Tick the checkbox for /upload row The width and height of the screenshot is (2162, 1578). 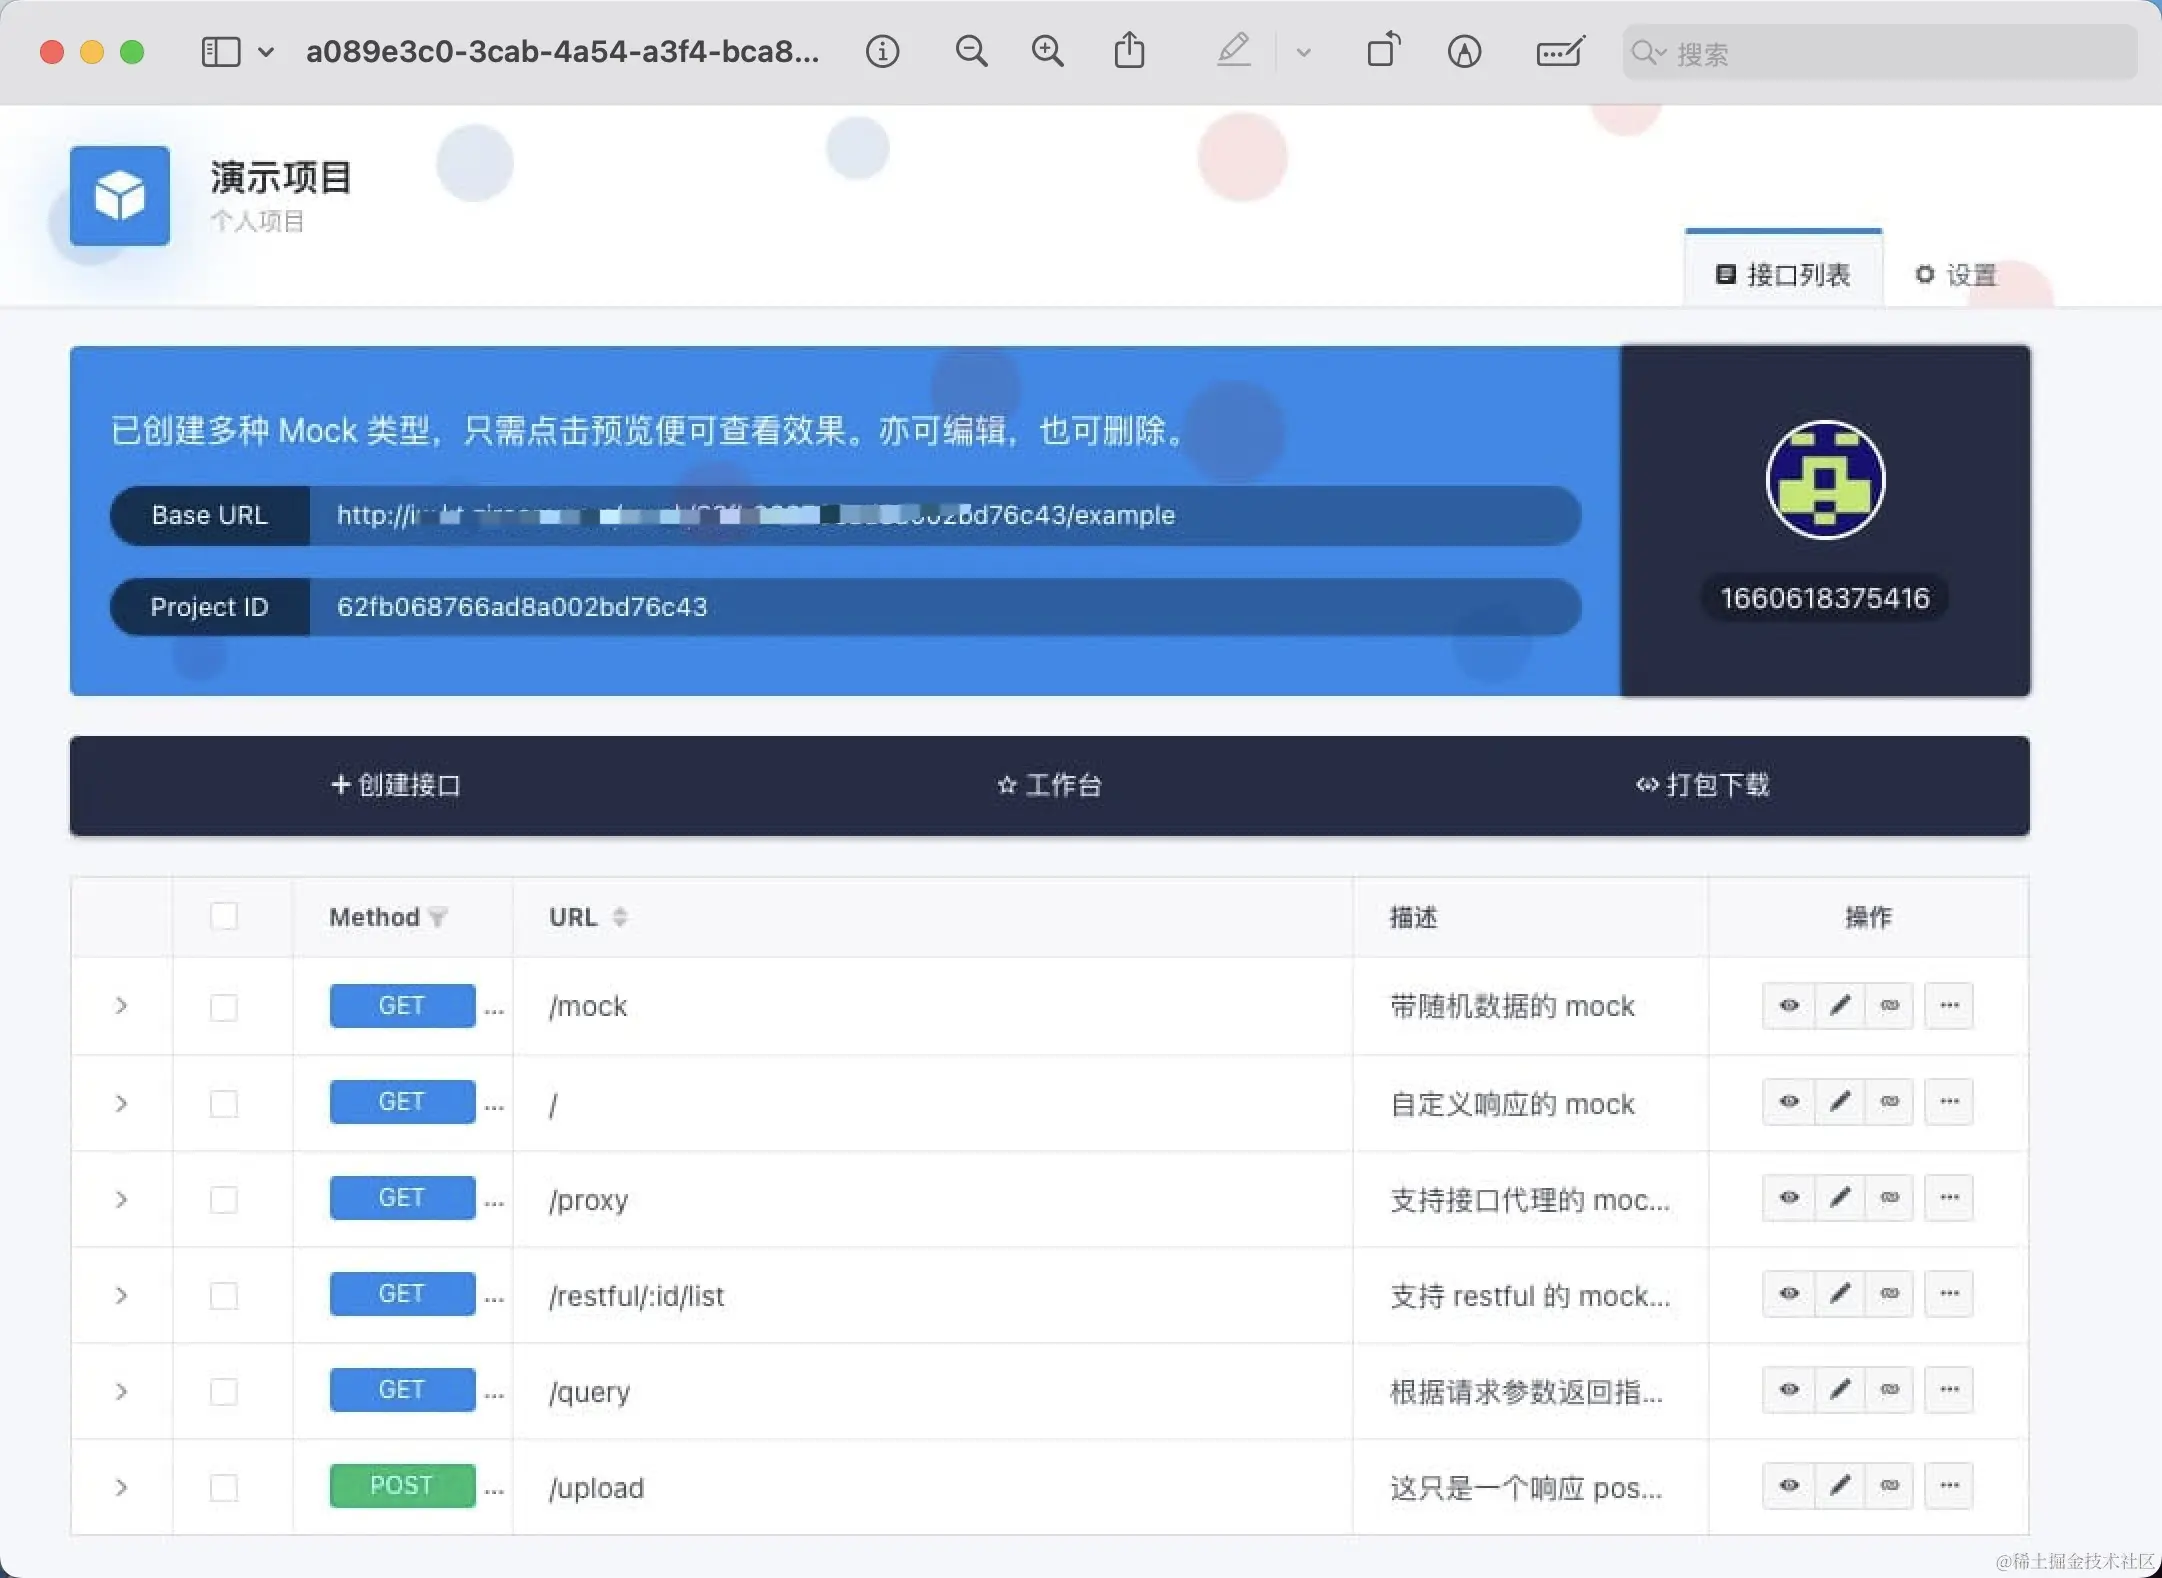pos(224,1487)
